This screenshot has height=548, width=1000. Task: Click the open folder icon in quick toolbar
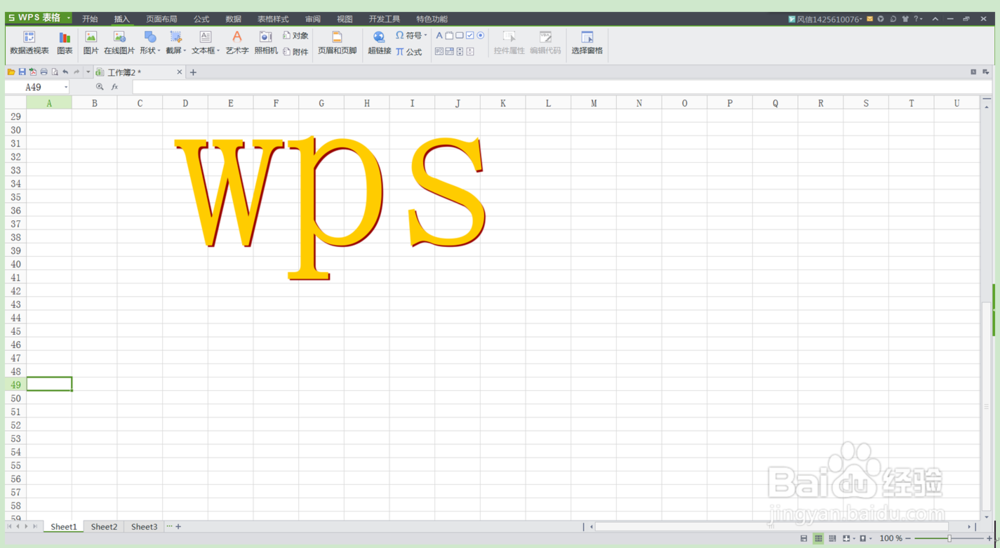pos(11,72)
